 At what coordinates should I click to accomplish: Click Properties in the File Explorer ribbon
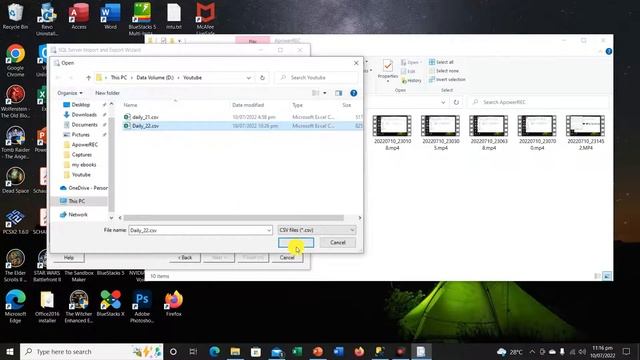pos(388,70)
